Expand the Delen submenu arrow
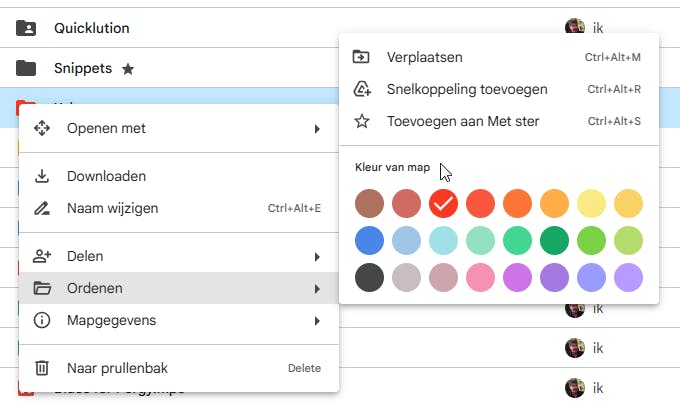Viewport: 680px width, 404px height. pyautogui.click(x=317, y=256)
